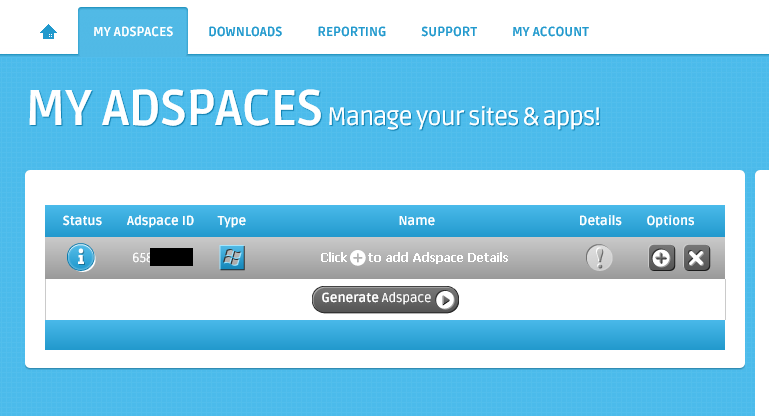Viewport: 769px width, 416px height.
Task: Click the Type column header
Action: 231,221
